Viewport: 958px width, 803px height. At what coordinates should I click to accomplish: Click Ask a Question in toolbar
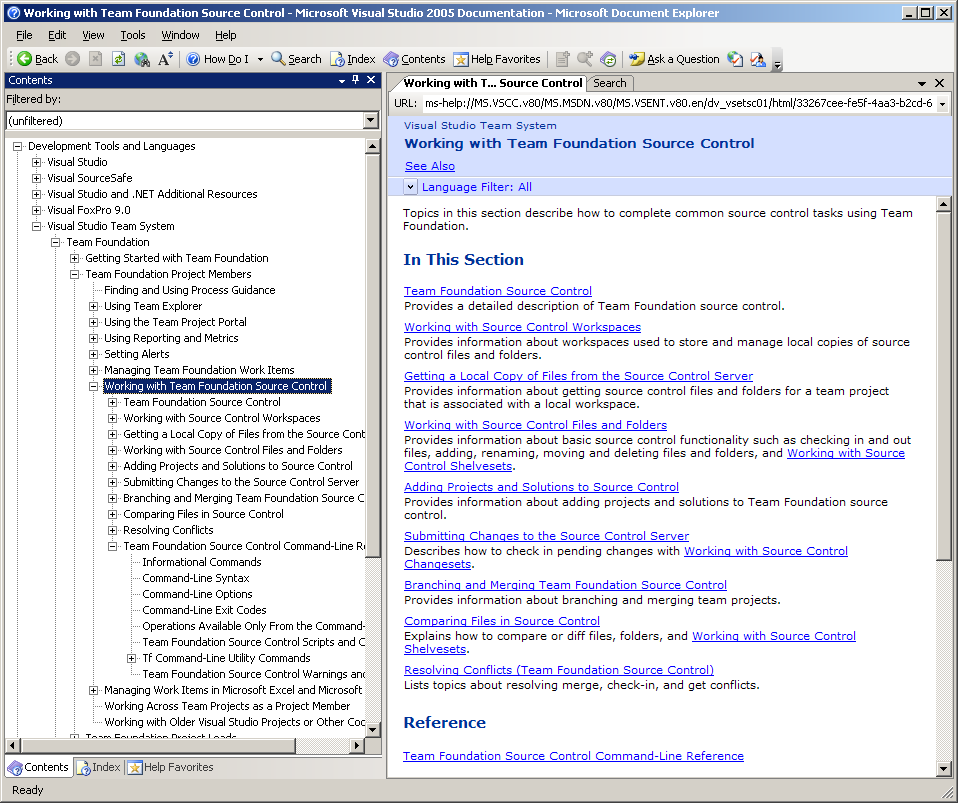coord(675,59)
